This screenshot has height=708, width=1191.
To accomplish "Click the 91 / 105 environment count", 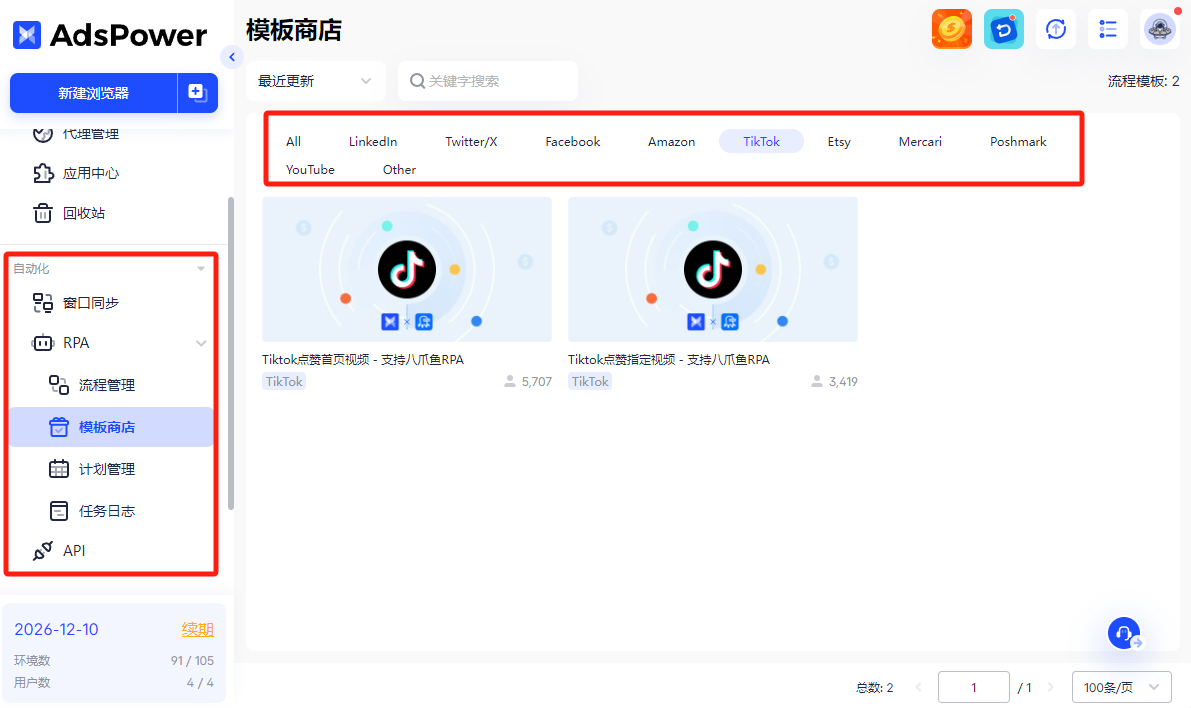I will (x=192, y=661).
